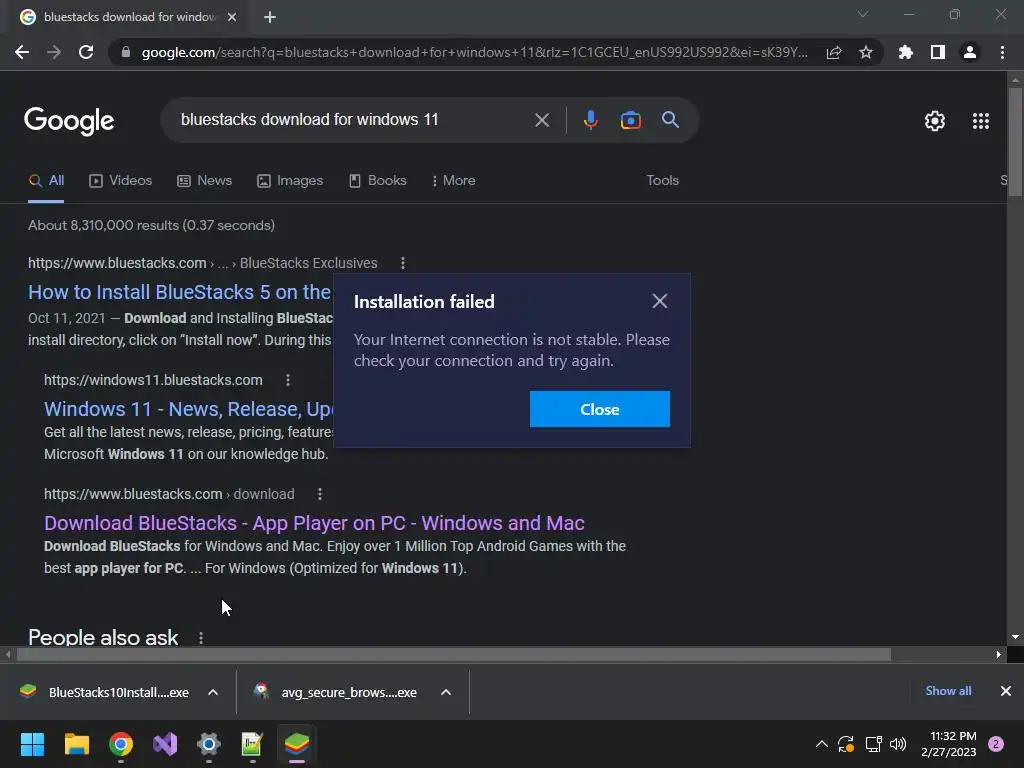The height and width of the screenshot is (768, 1024).
Task: Open the clock showing 11:32 PM
Action: (x=948, y=744)
